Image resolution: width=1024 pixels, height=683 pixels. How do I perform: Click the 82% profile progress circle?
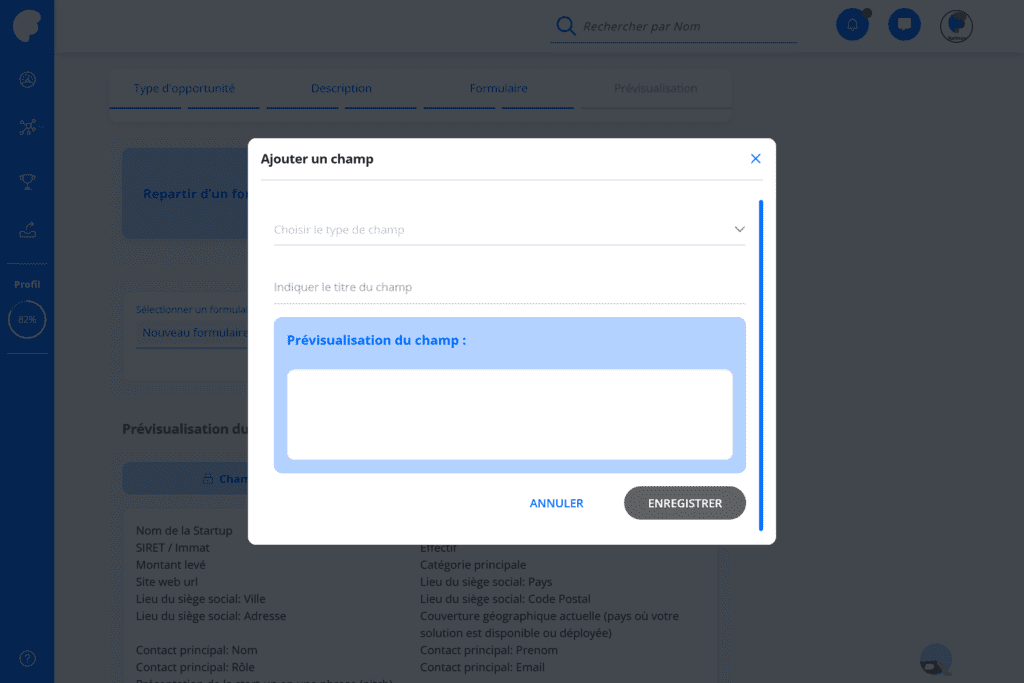pos(27,319)
